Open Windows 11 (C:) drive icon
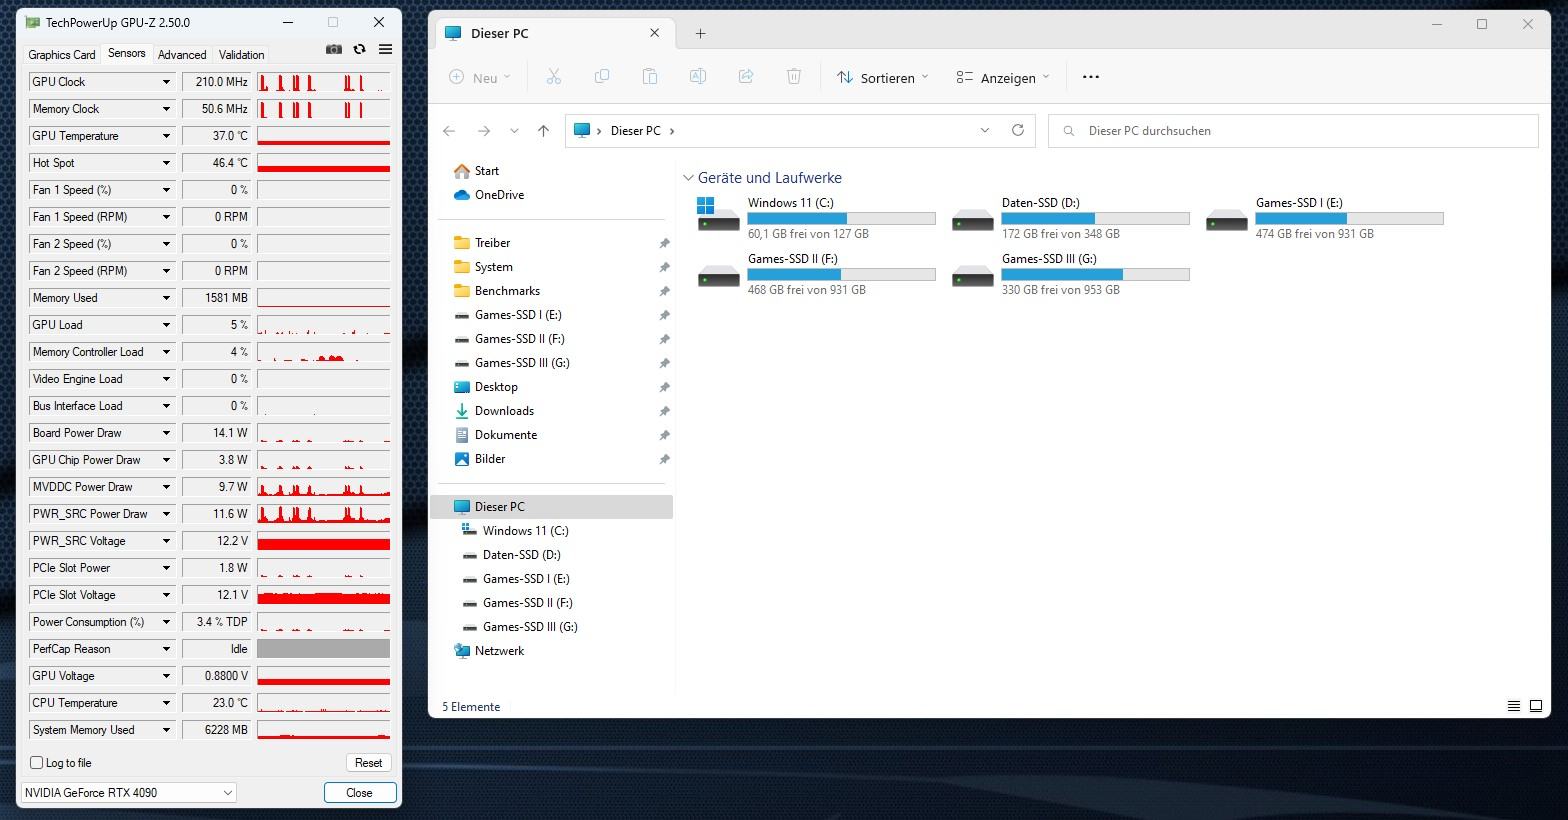The image size is (1568, 820). (x=718, y=215)
